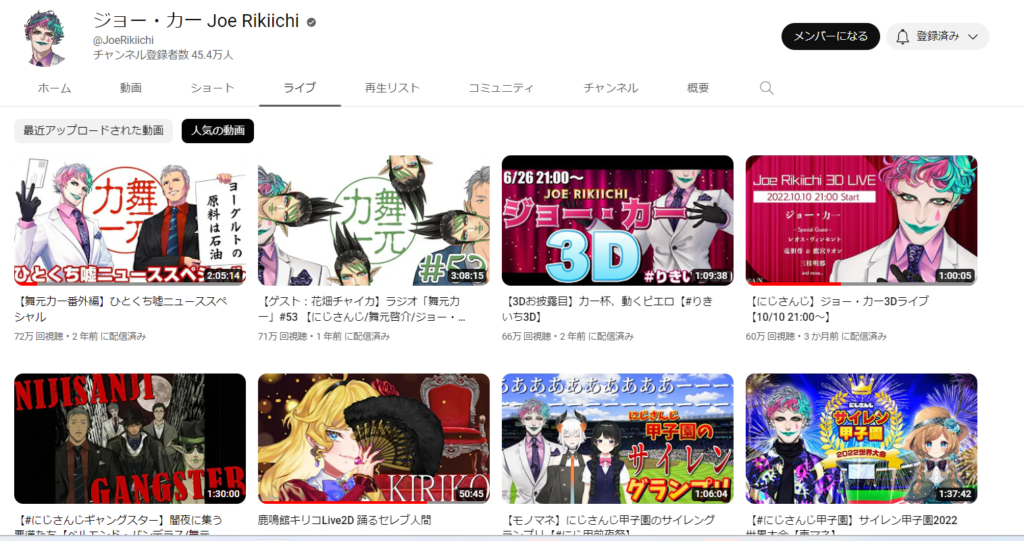Click title 鹿鳴館キリコLive2D 踊るセレブ人間
This screenshot has height=541, width=1024.
click(x=344, y=521)
